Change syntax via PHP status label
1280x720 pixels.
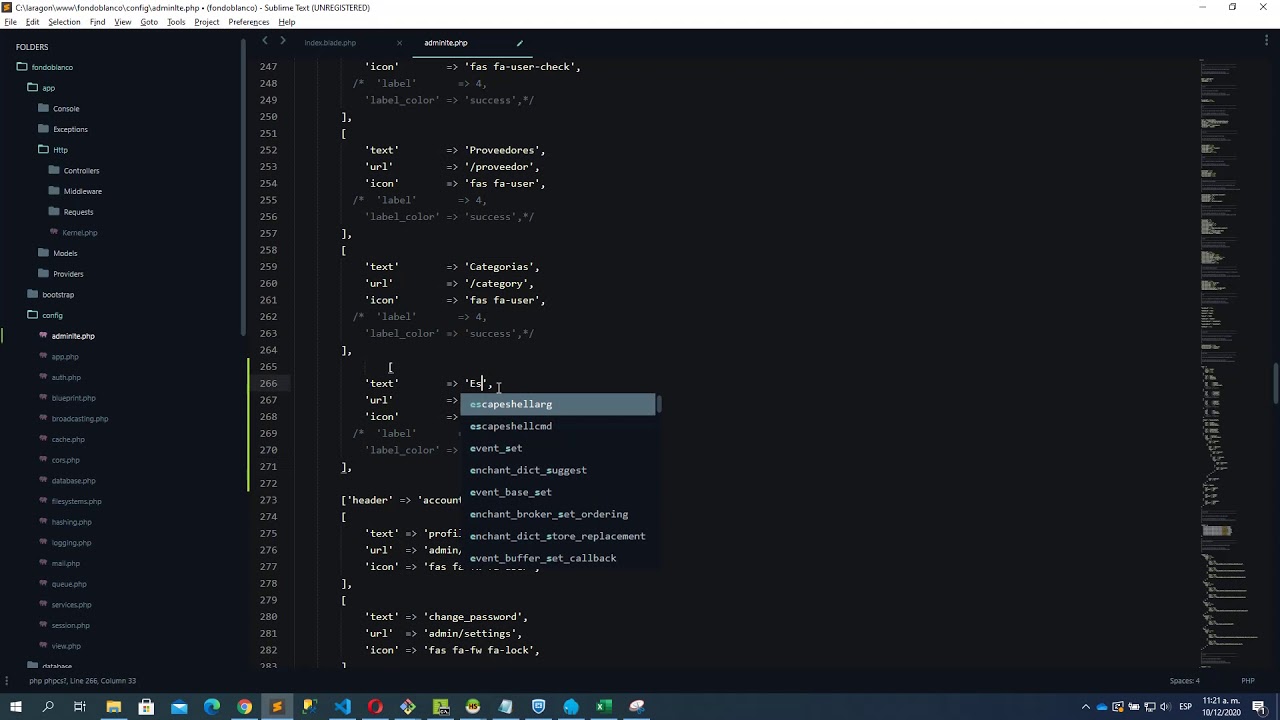pos(1247,681)
